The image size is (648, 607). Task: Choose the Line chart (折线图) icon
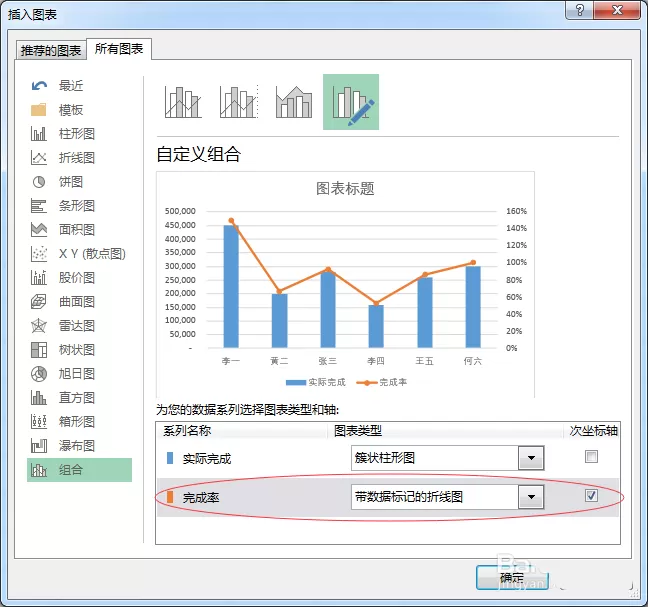point(39,157)
